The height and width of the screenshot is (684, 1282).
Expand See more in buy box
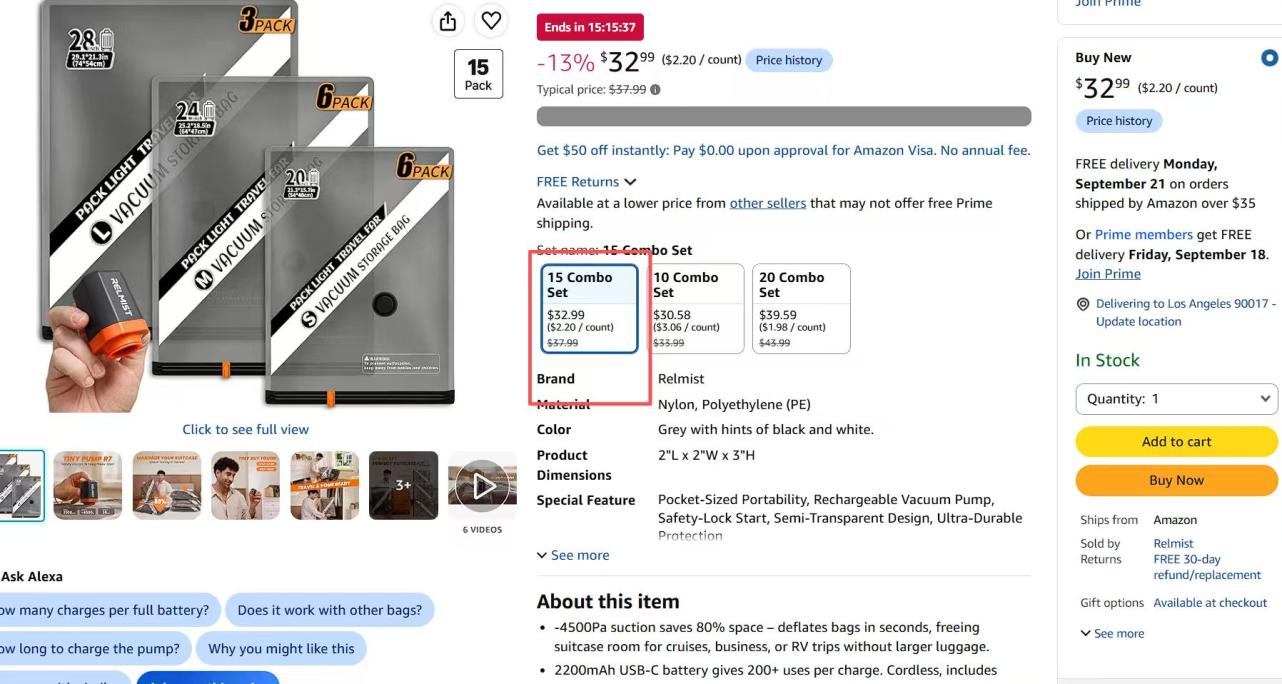click(1112, 633)
